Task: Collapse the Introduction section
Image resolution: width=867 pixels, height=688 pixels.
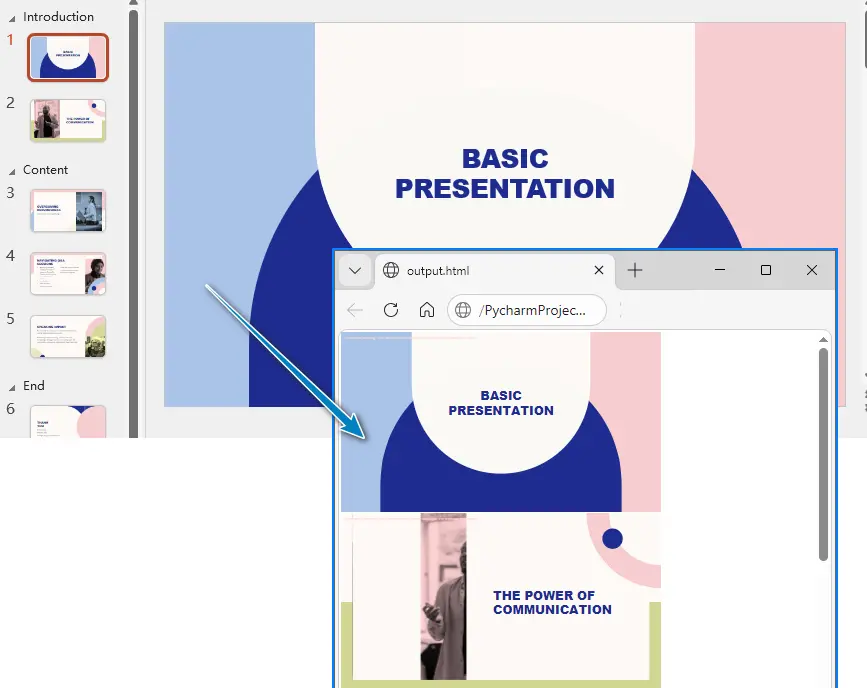Action: [12, 19]
